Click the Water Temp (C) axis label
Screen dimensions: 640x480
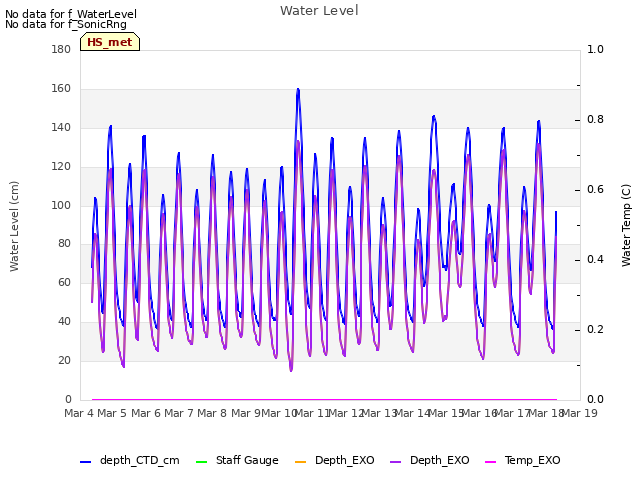[626, 226]
